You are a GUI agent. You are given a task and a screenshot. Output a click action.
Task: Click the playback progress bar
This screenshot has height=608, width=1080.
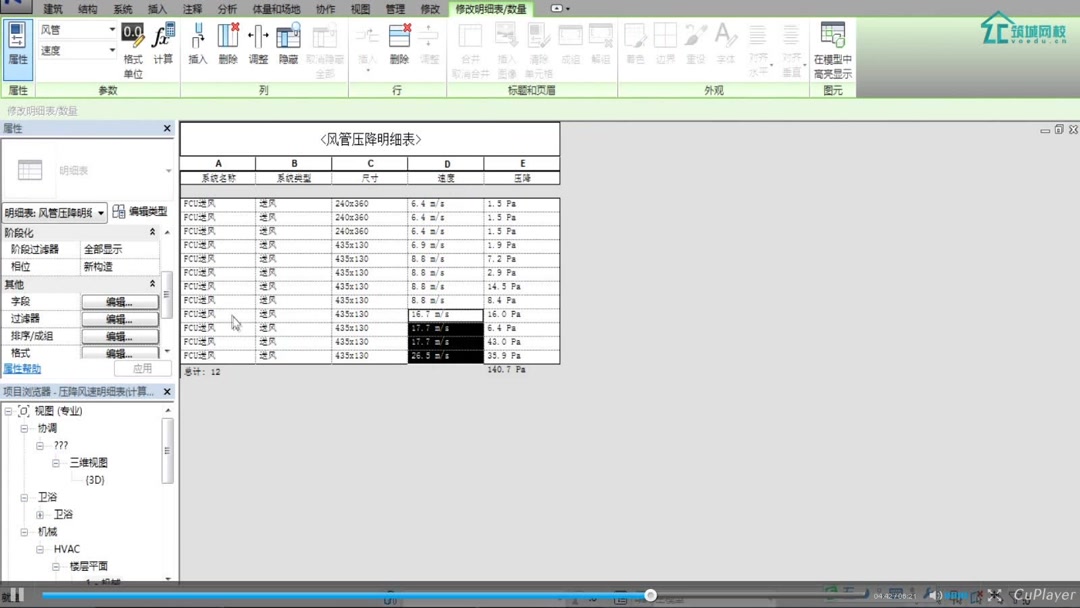coord(400,595)
